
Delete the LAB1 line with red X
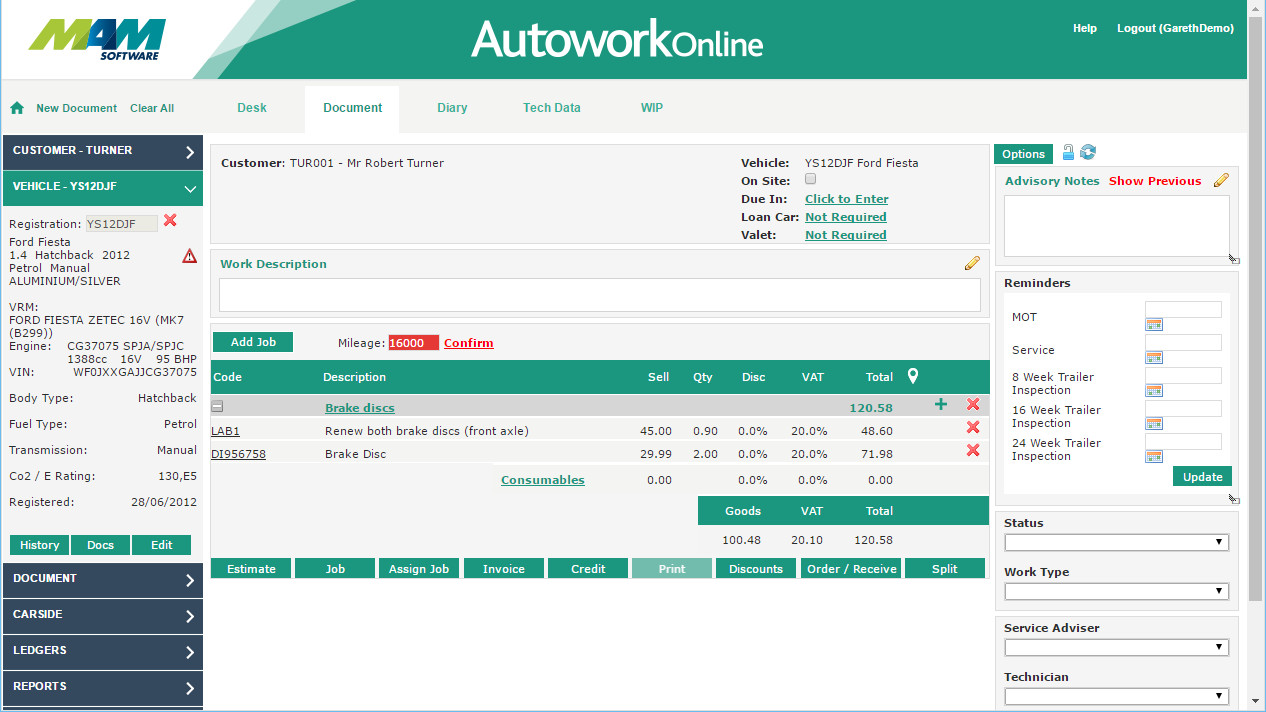point(972,428)
